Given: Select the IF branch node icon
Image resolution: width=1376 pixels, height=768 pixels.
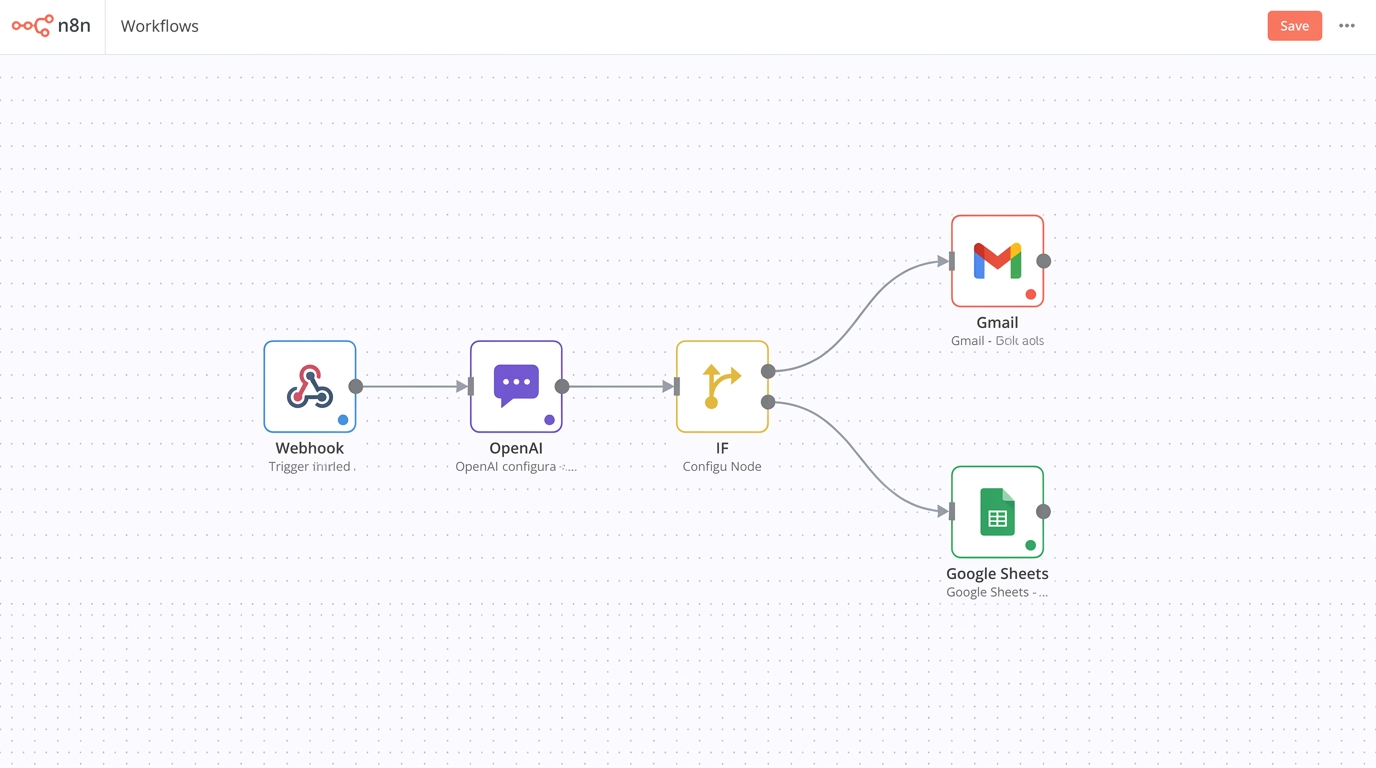Looking at the screenshot, I should click(722, 386).
